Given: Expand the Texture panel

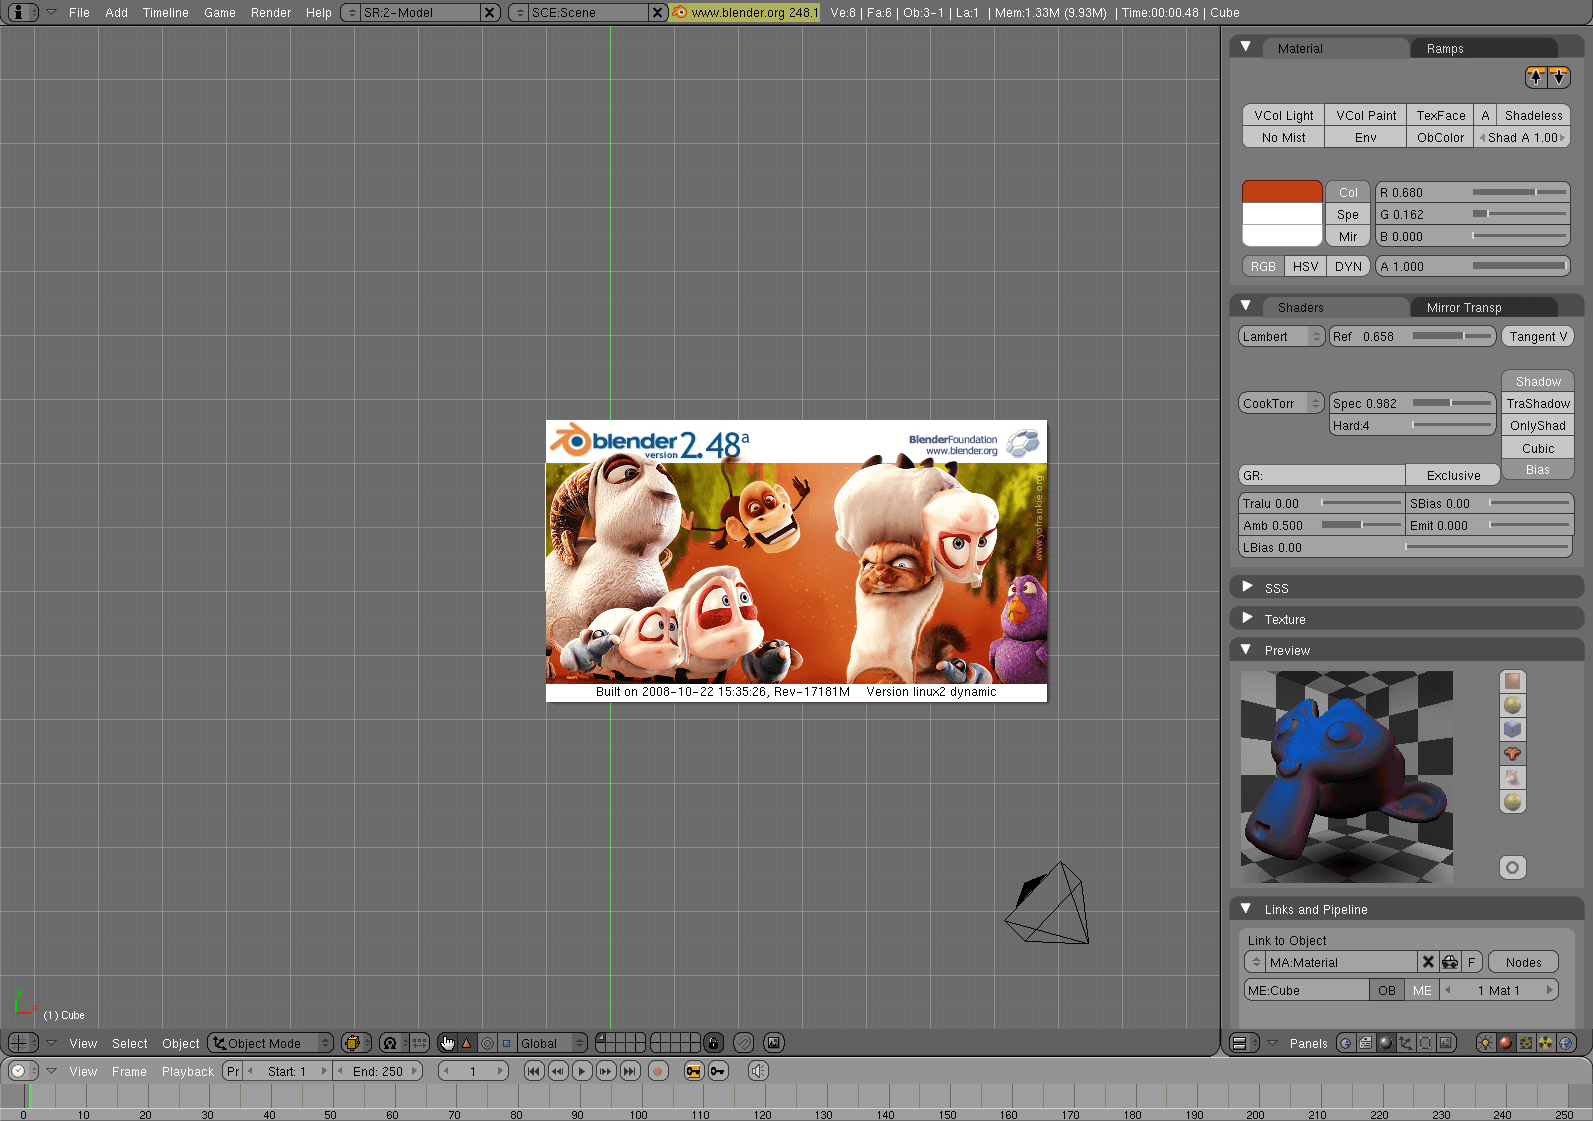Looking at the screenshot, I should 1247,618.
